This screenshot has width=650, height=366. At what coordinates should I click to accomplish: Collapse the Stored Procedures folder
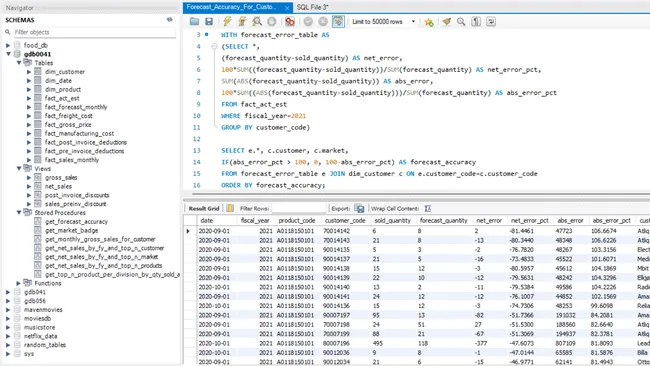[x=19, y=212]
